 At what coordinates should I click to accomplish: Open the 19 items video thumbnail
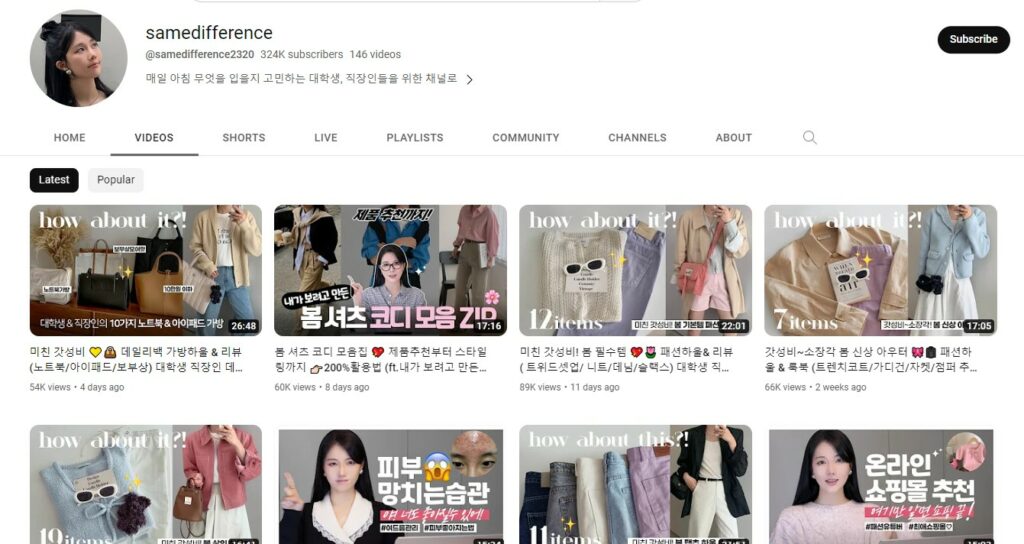click(146, 485)
